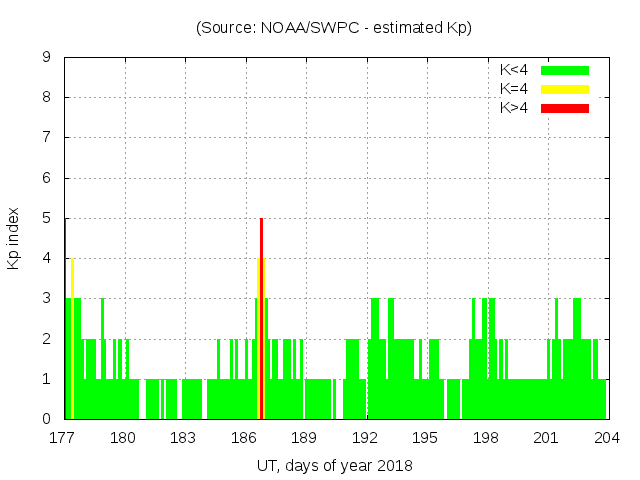The image size is (640, 480).
Task: Select the K=4 legend label
Action: 514,89
